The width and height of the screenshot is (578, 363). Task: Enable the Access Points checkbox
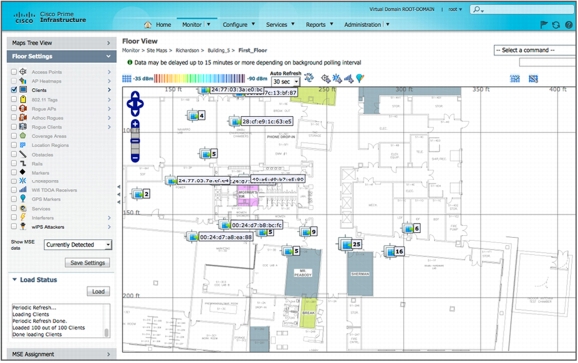click(x=14, y=72)
